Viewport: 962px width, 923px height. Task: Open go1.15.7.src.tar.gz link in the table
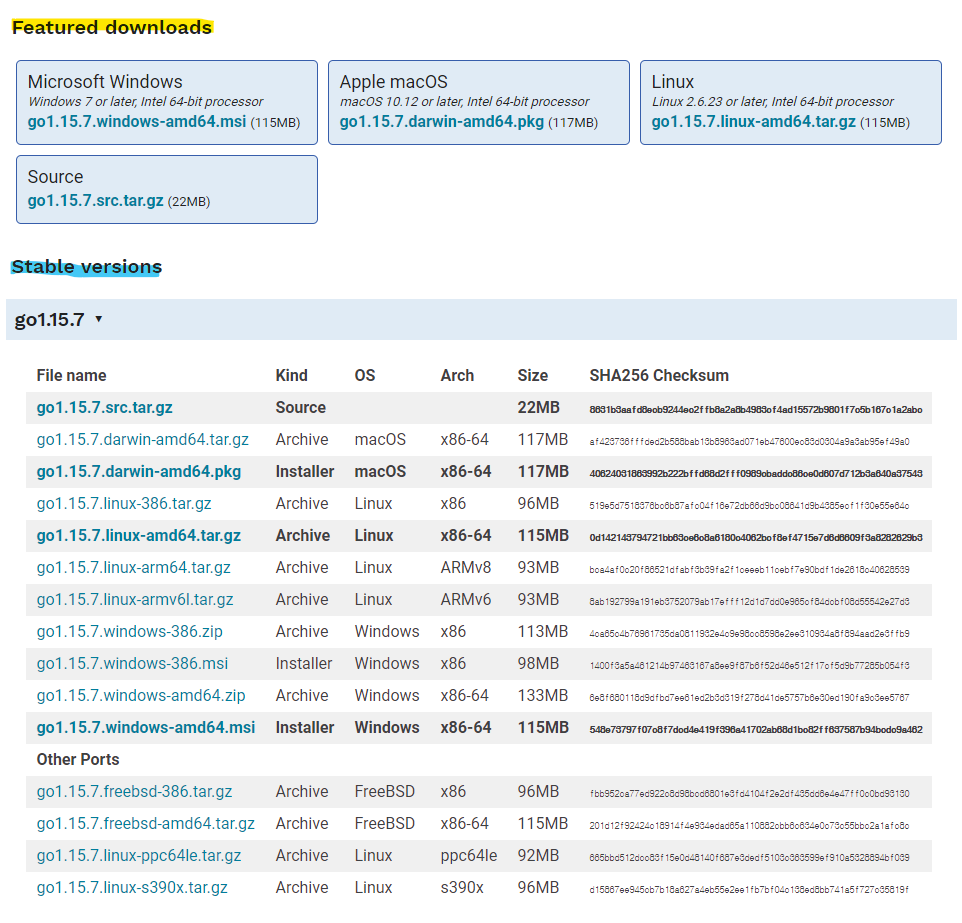(104, 407)
